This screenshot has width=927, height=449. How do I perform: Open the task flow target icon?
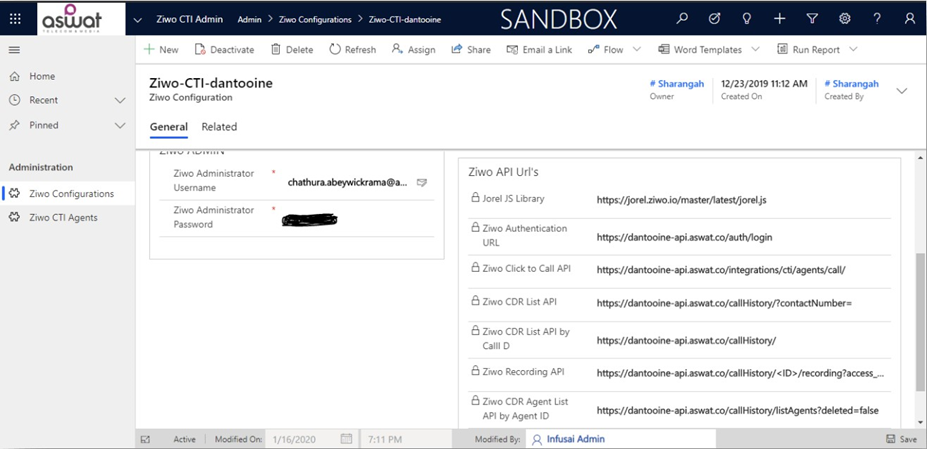click(714, 19)
